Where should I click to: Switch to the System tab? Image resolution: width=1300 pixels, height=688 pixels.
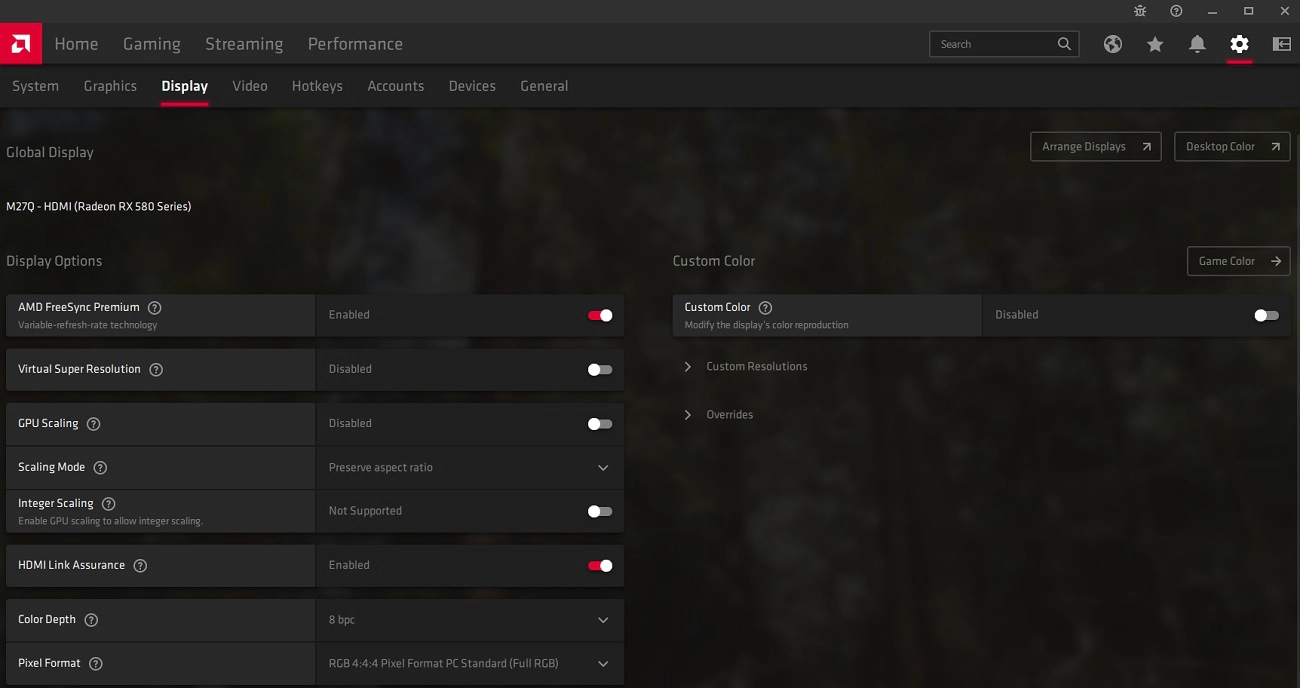[35, 86]
